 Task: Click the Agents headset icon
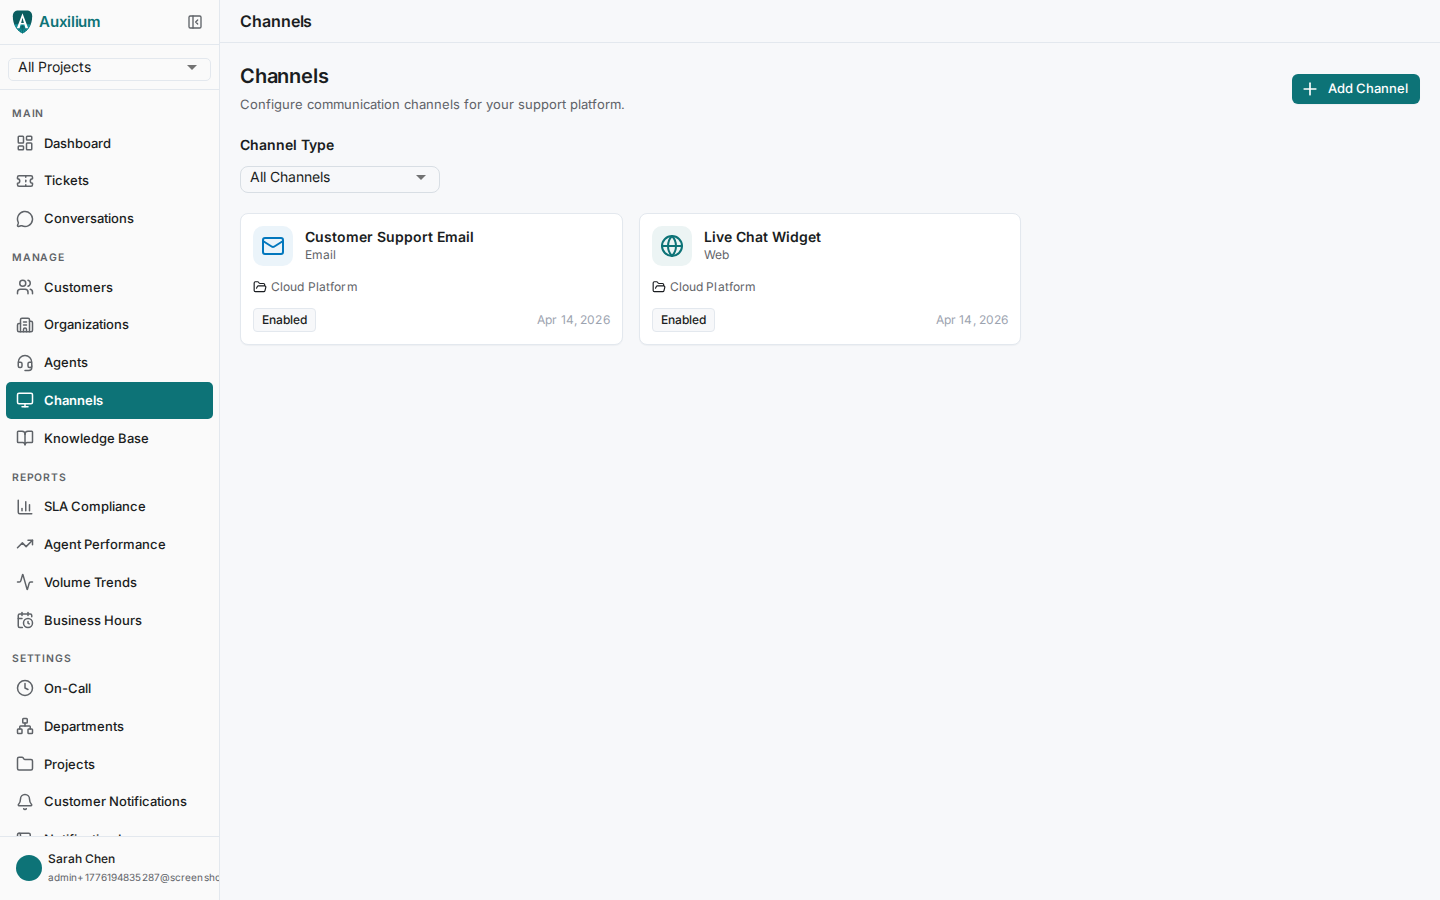pos(24,362)
